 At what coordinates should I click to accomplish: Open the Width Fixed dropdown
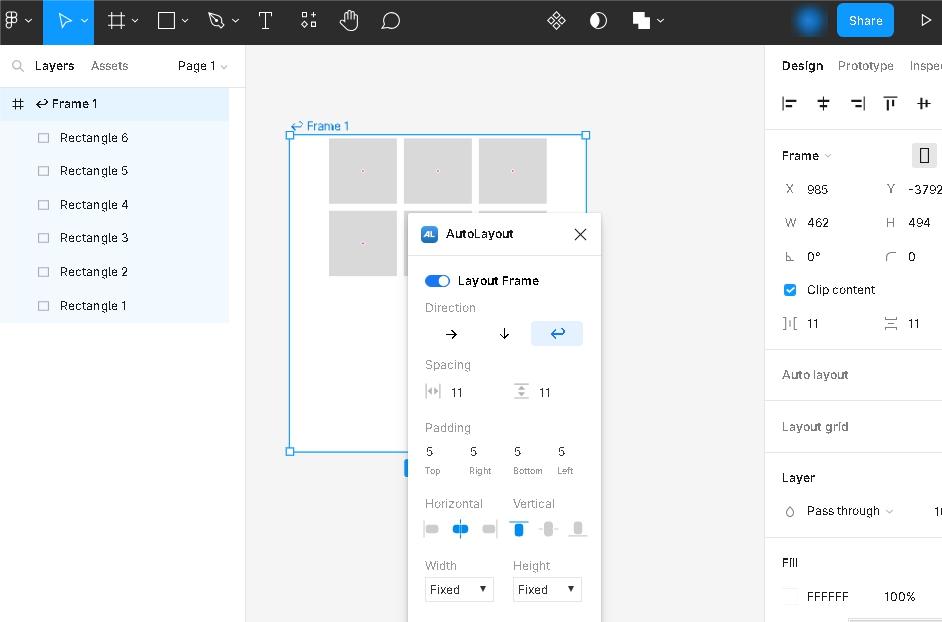[459, 590]
